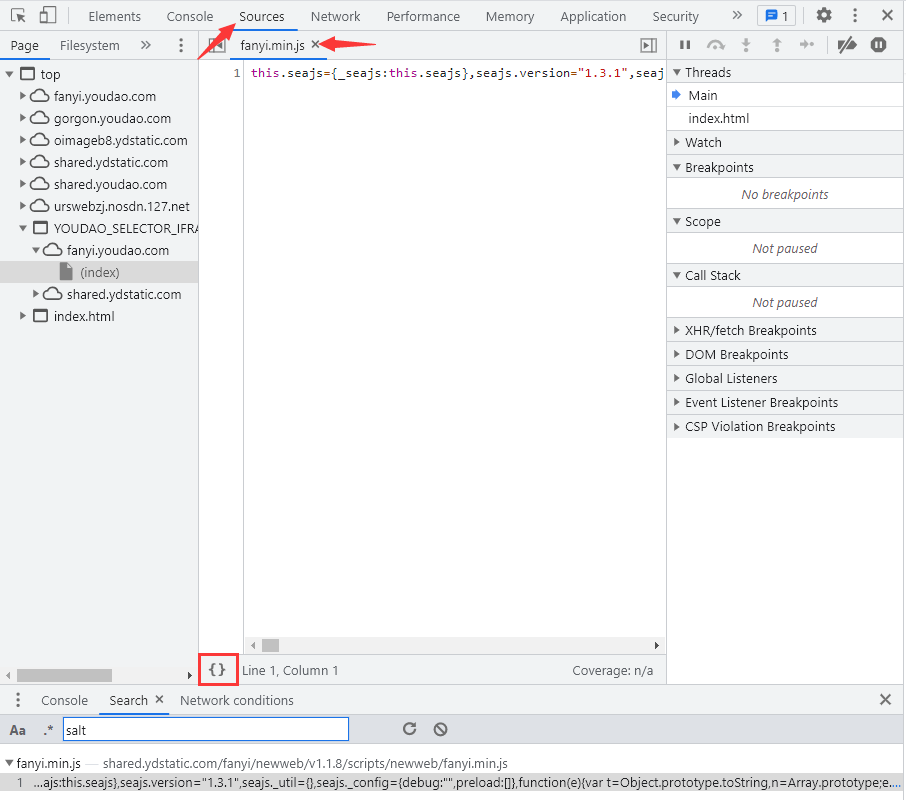Enable regular expression search toggle
This screenshot has width=906, height=800.
(x=47, y=730)
